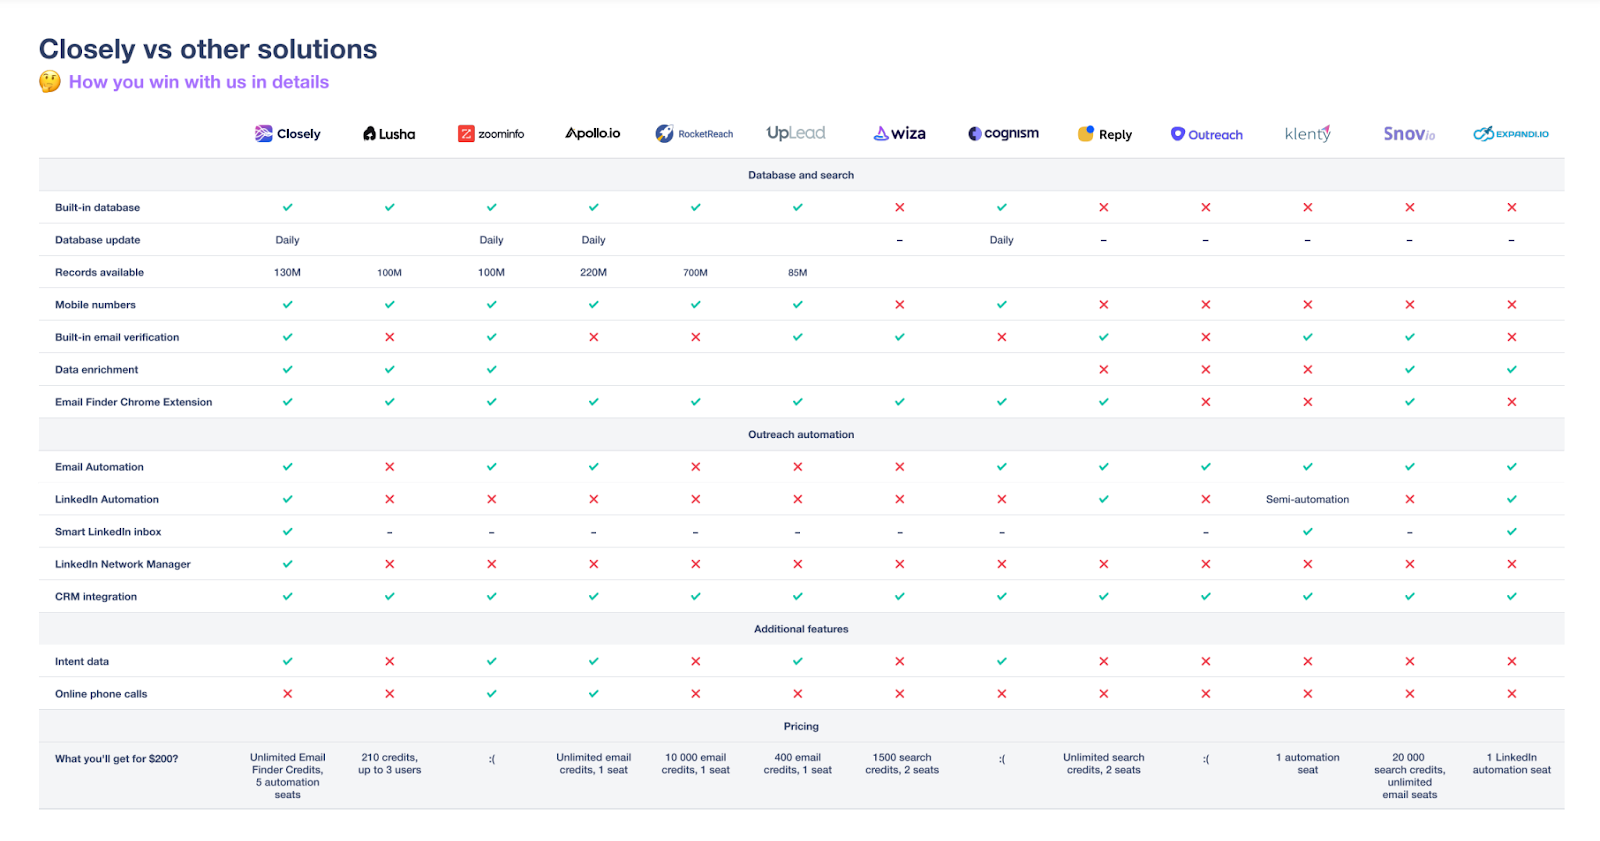The height and width of the screenshot is (841, 1600).
Task: Click Apollo.io's cross for Built-in email verification
Action: (x=594, y=337)
